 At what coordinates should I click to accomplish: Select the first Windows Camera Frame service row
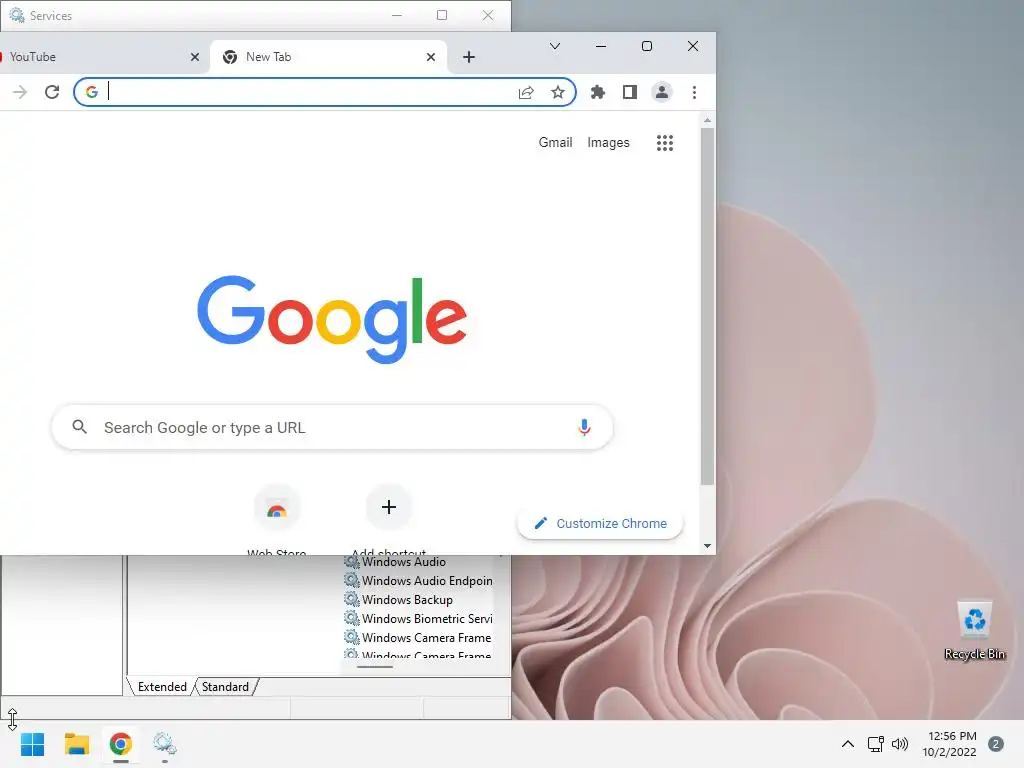point(418,637)
